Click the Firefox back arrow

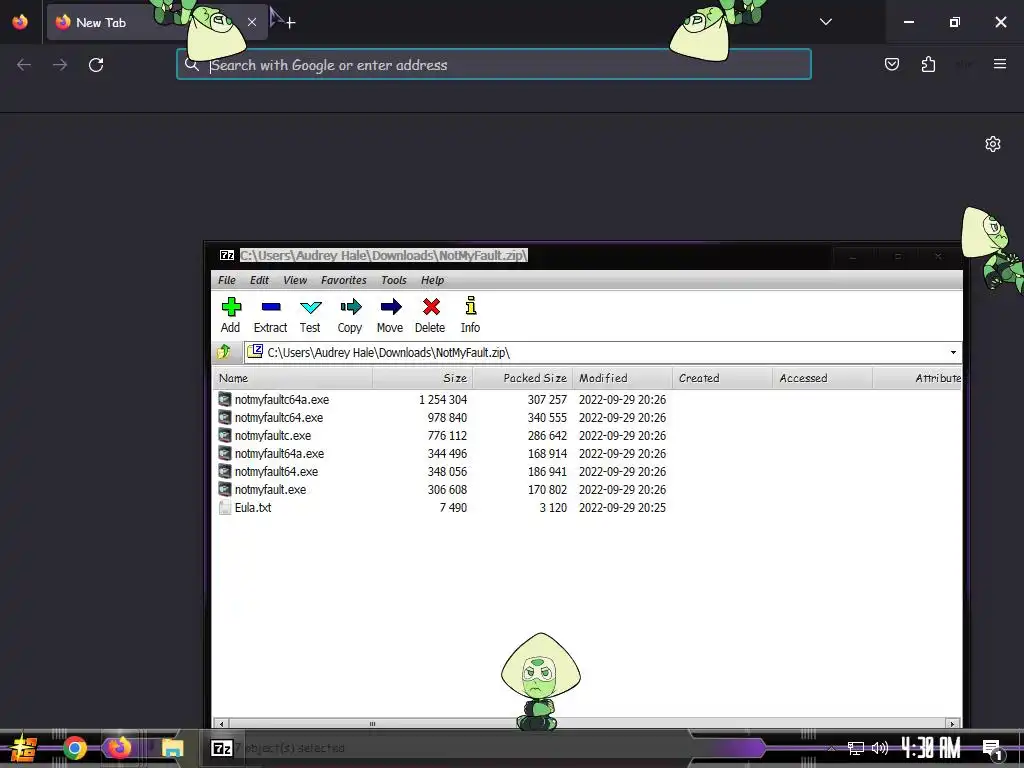[x=24, y=65]
